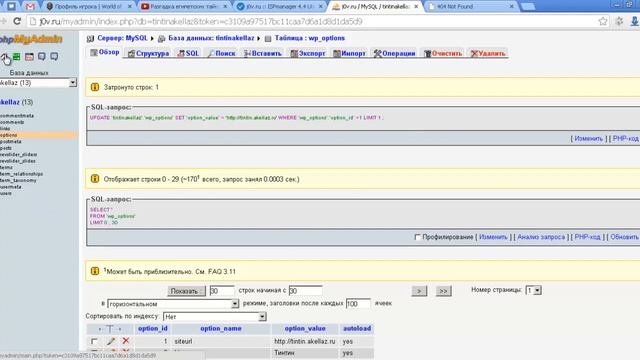This screenshot has height=360, width=640.
Task: Open the Операции tab
Action: [x=394, y=53]
